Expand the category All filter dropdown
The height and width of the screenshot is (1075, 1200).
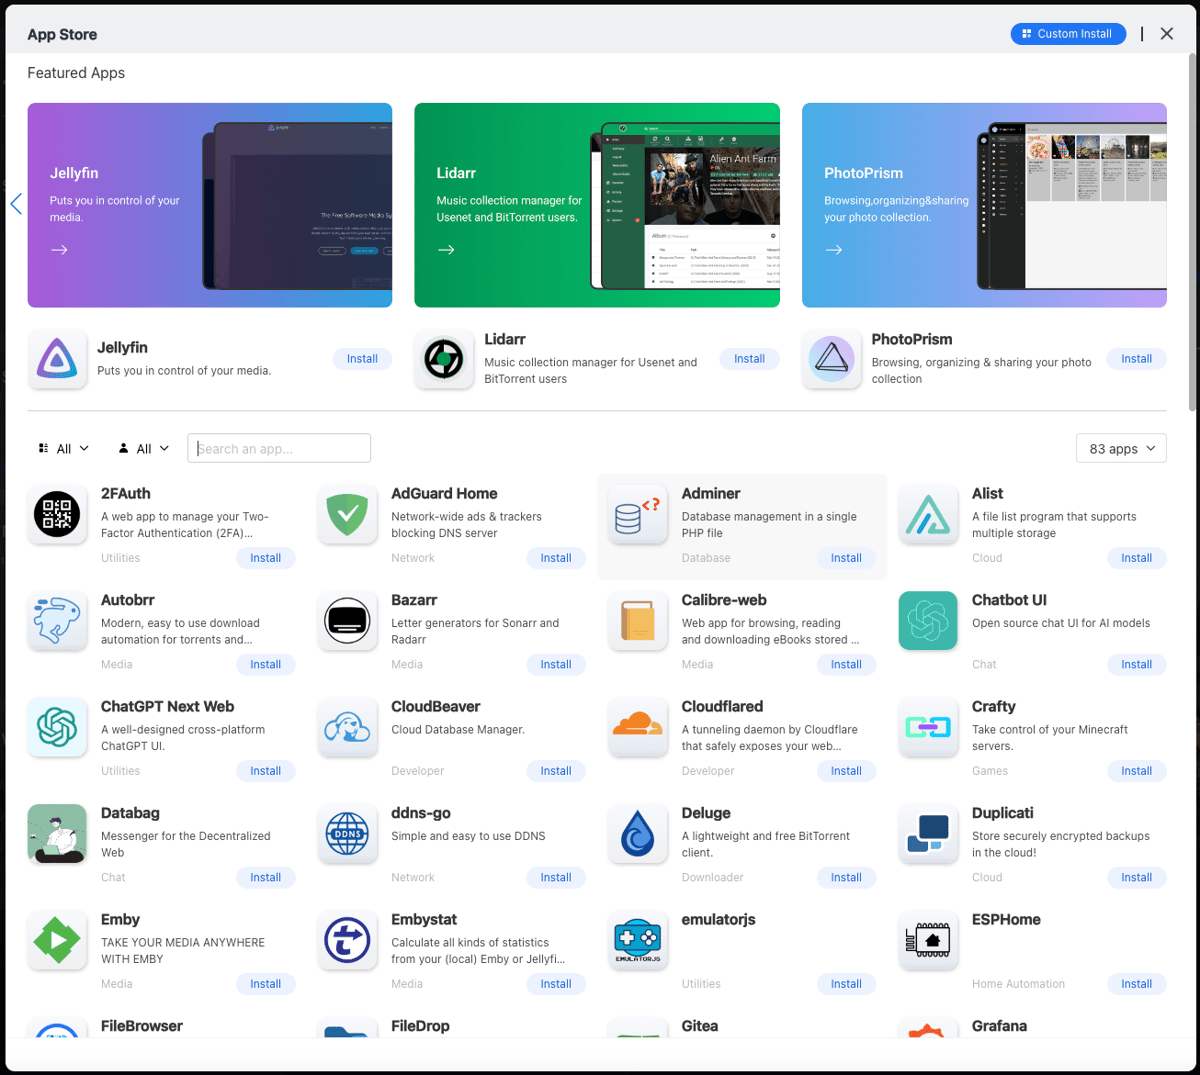pyautogui.click(x=64, y=449)
